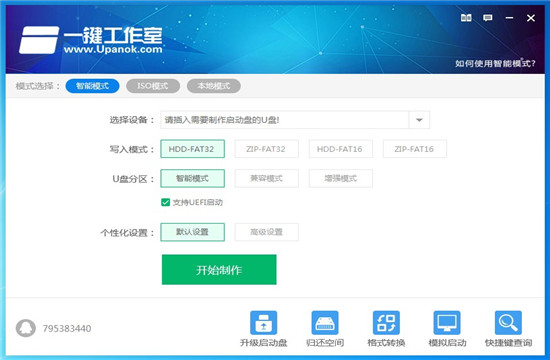Click QQ number 795383440
Viewport: 550px width, 360px height.
click(x=67, y=328)
